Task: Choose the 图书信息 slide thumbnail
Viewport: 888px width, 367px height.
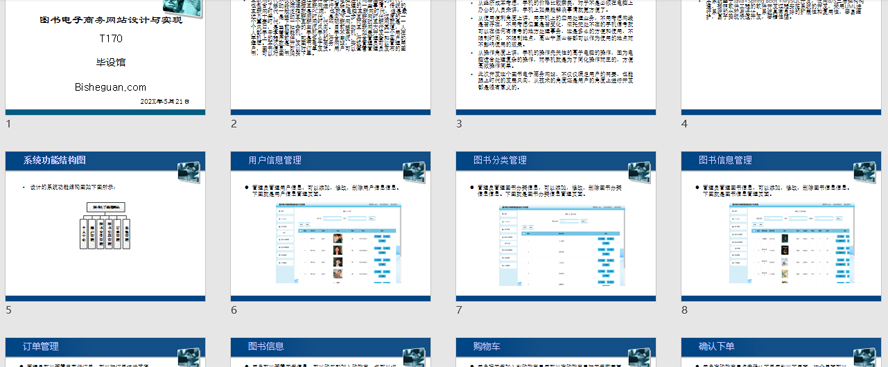Action: point(330,352)
